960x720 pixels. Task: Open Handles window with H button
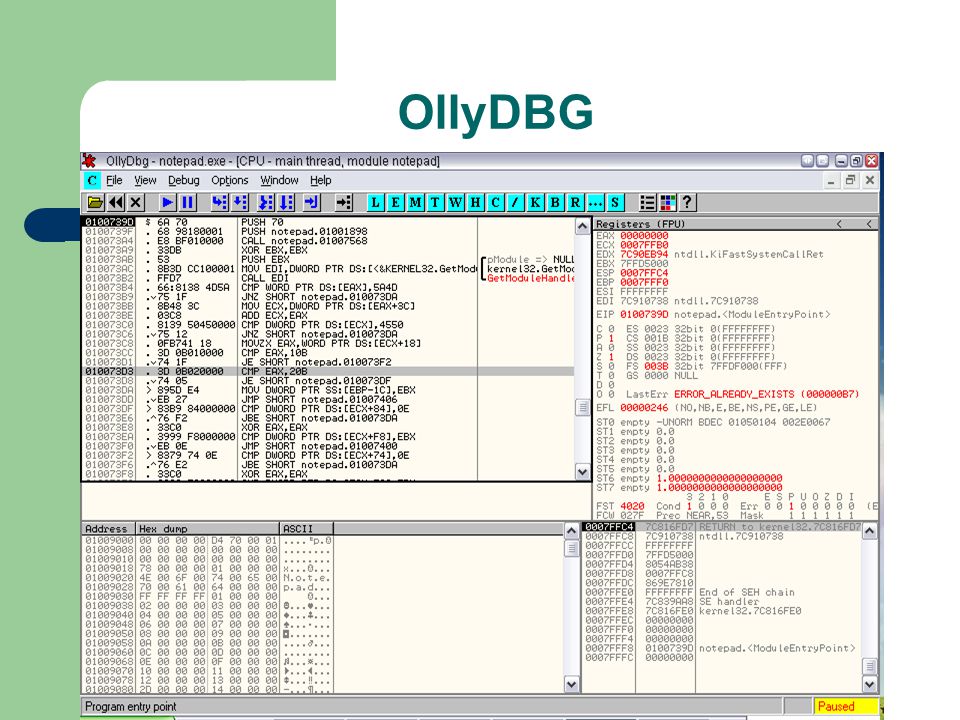[475, 203]
